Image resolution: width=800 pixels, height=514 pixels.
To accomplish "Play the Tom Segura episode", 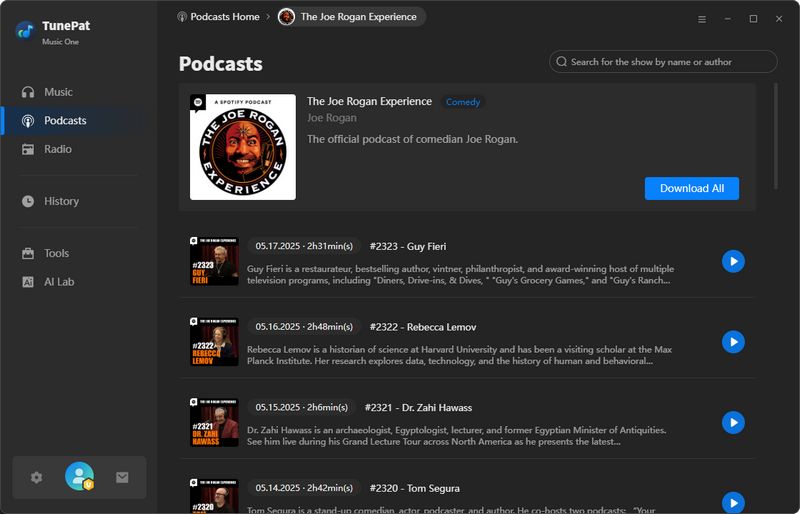I will point(733,502).
